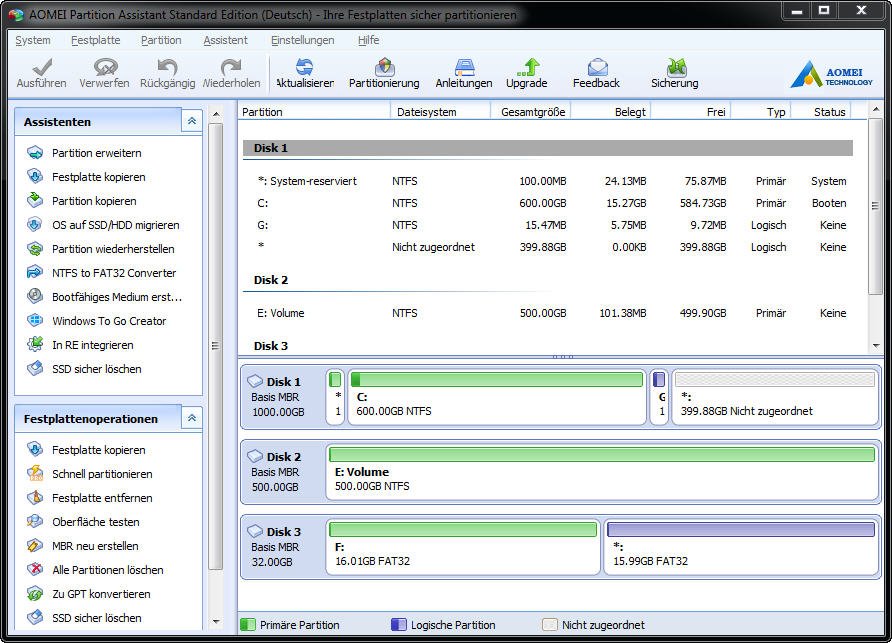892x643 pixels.
Task: Open the Partitionierung toolbar tool
Action: click(385, 67)
